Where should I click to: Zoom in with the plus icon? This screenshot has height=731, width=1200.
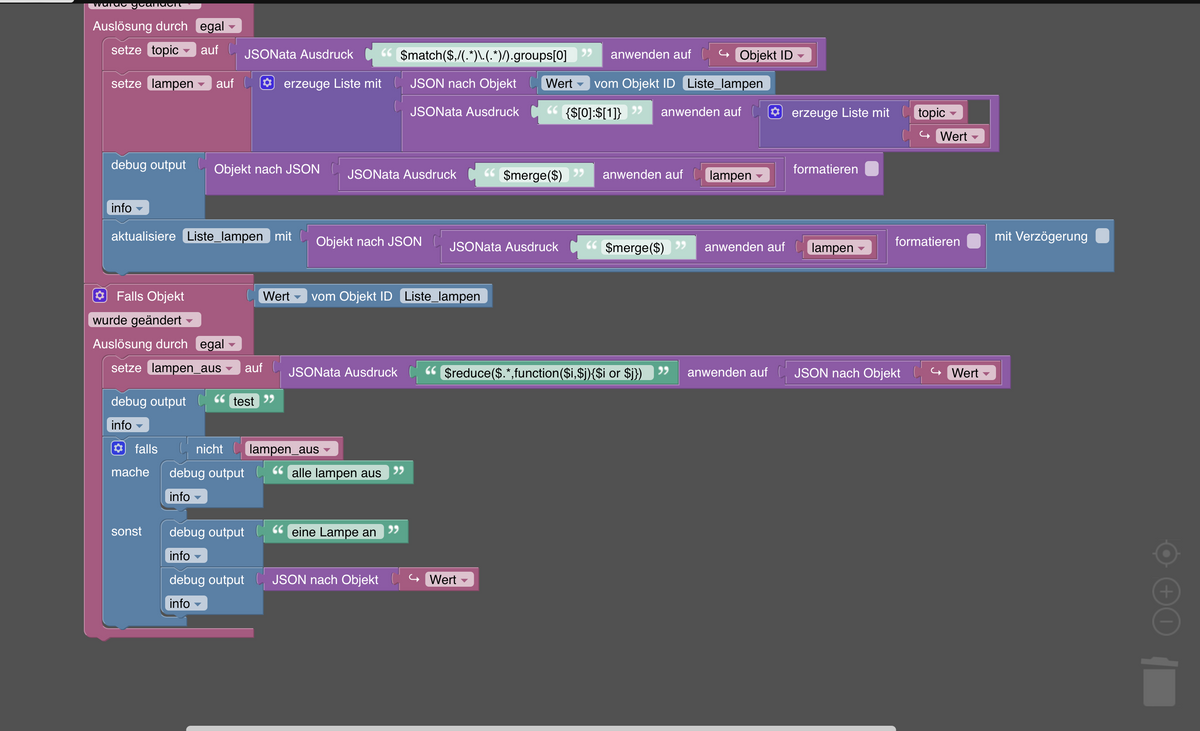coord(1166,591)
